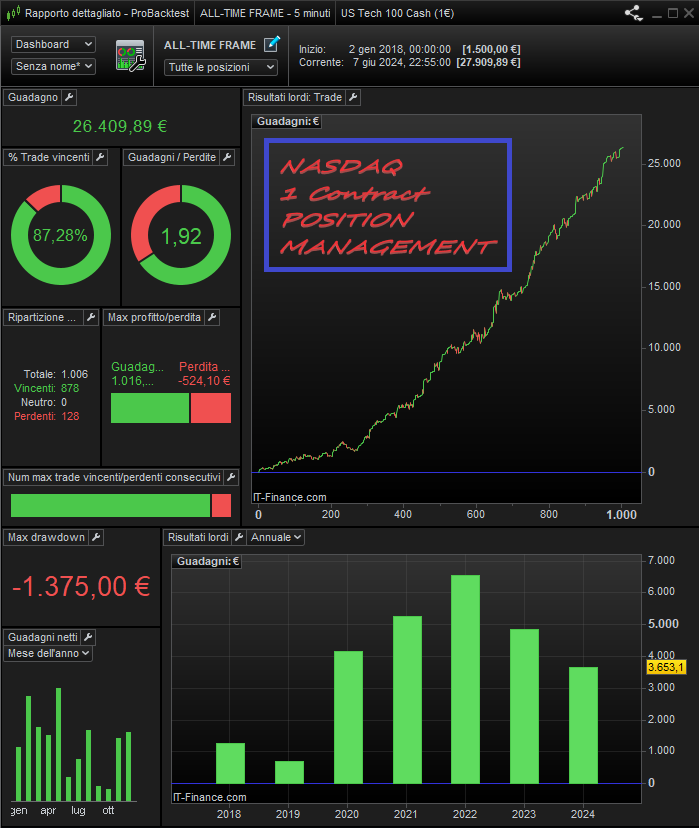Click the 87,28% win rate donut chart
The image size is (699, 828).
pyautogui.click(x=61, y=235)
